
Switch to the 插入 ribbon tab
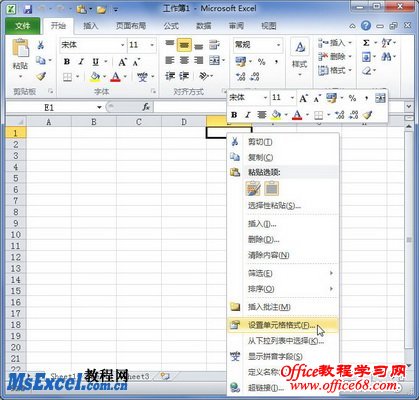tap(90, 26)
